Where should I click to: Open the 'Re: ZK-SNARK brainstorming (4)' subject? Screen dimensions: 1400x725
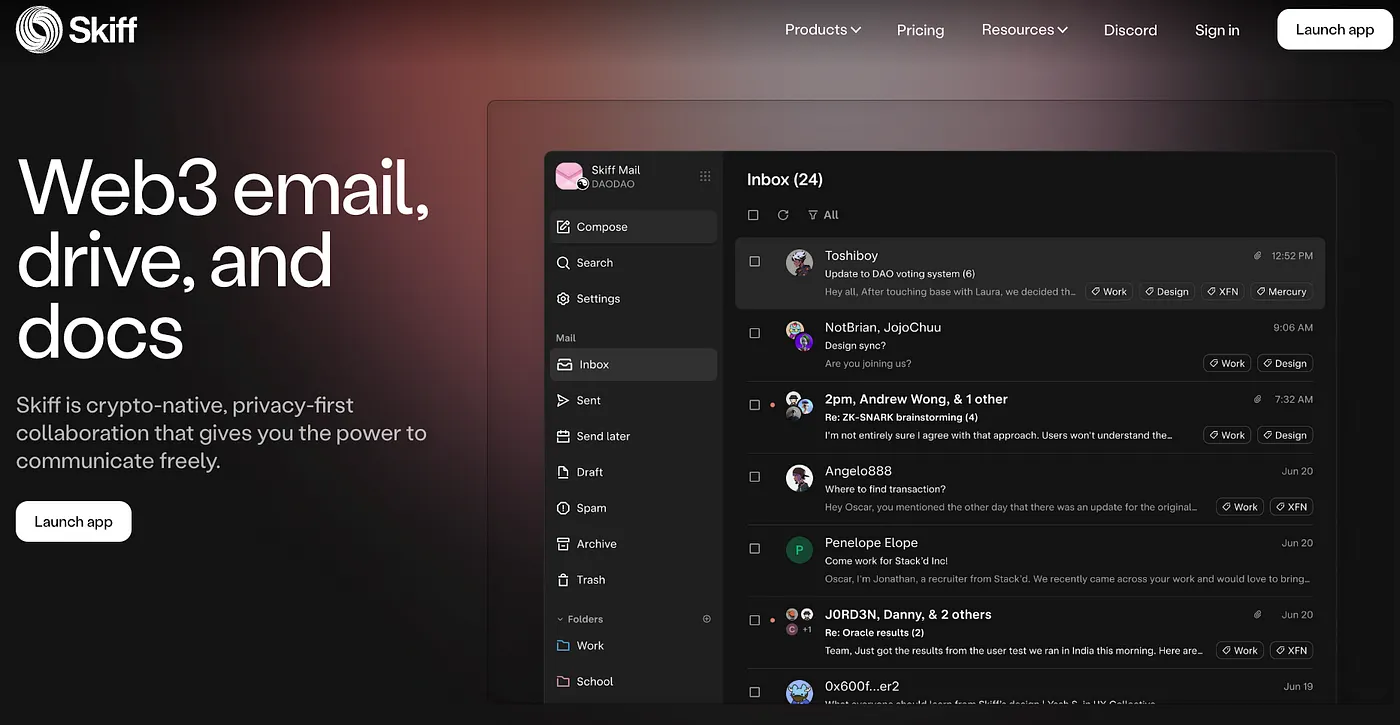901,417
